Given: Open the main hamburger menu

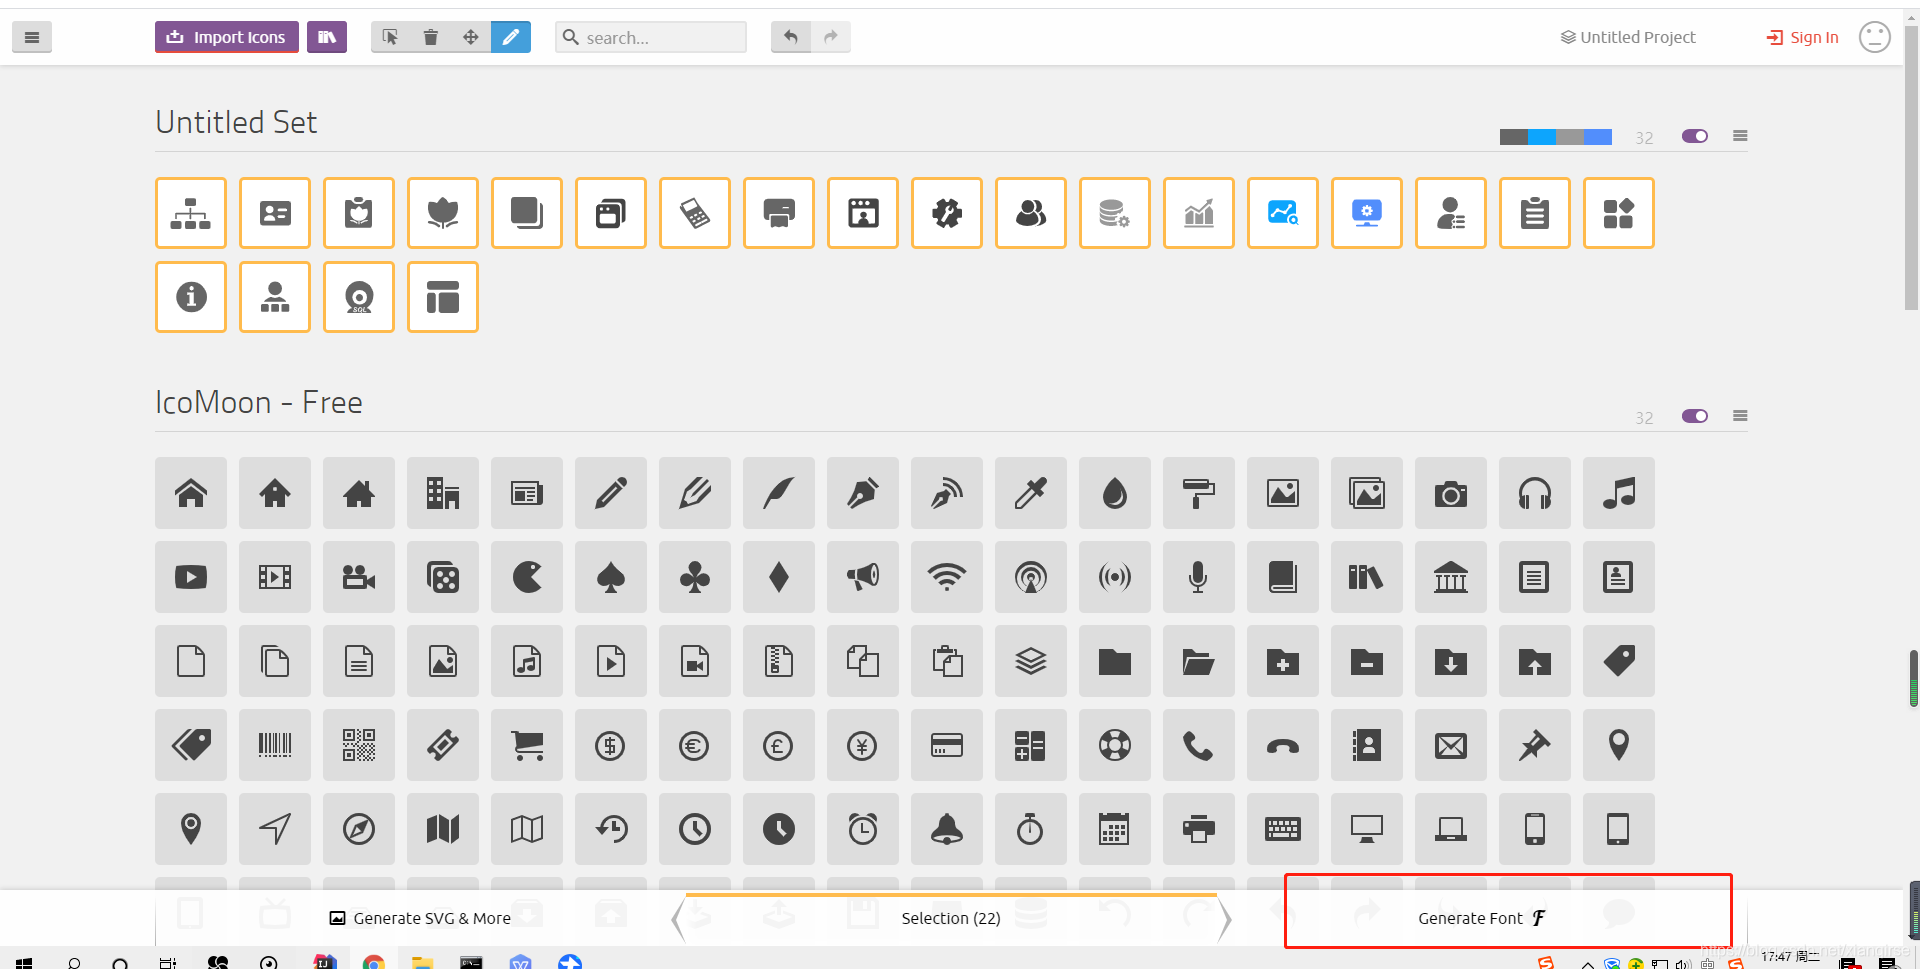Looking at the screenshot, I should 32,37.
